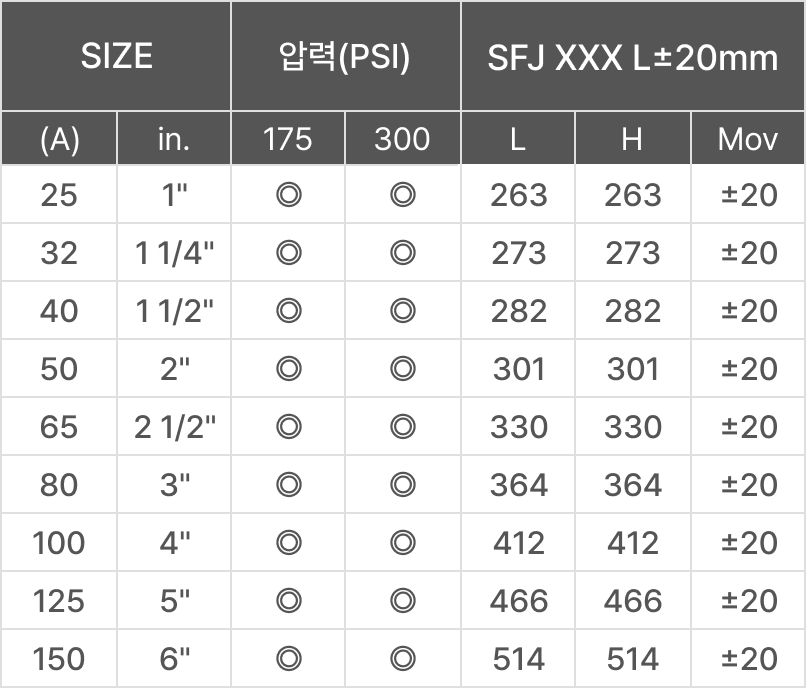The height and width of the screenshot is (688, 806).
Task: Select the (A) subheader cell
Action: click(x=59, y=138)
